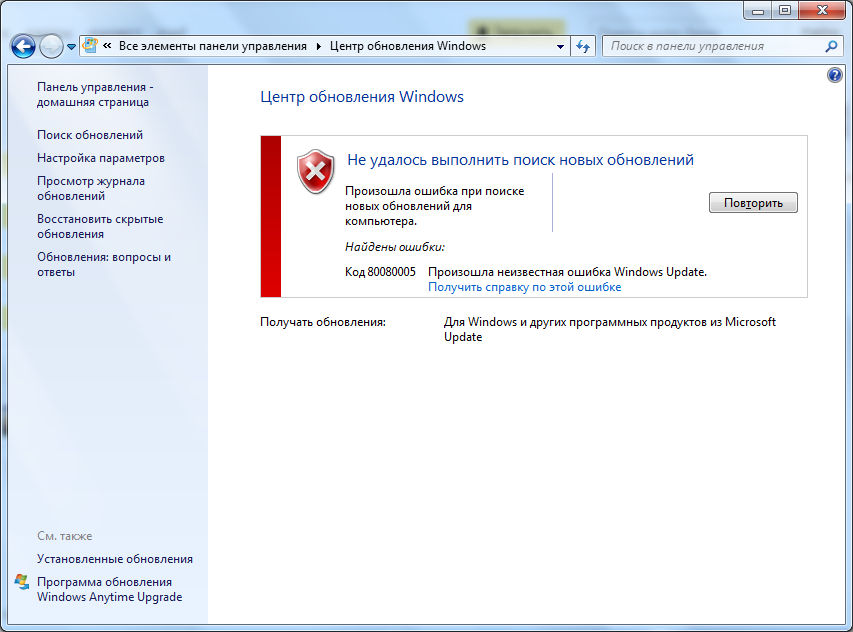This screenshot has height=632, width=853.
Task: Click the 'Код 80080005' error code text
Action: (380, 272)
